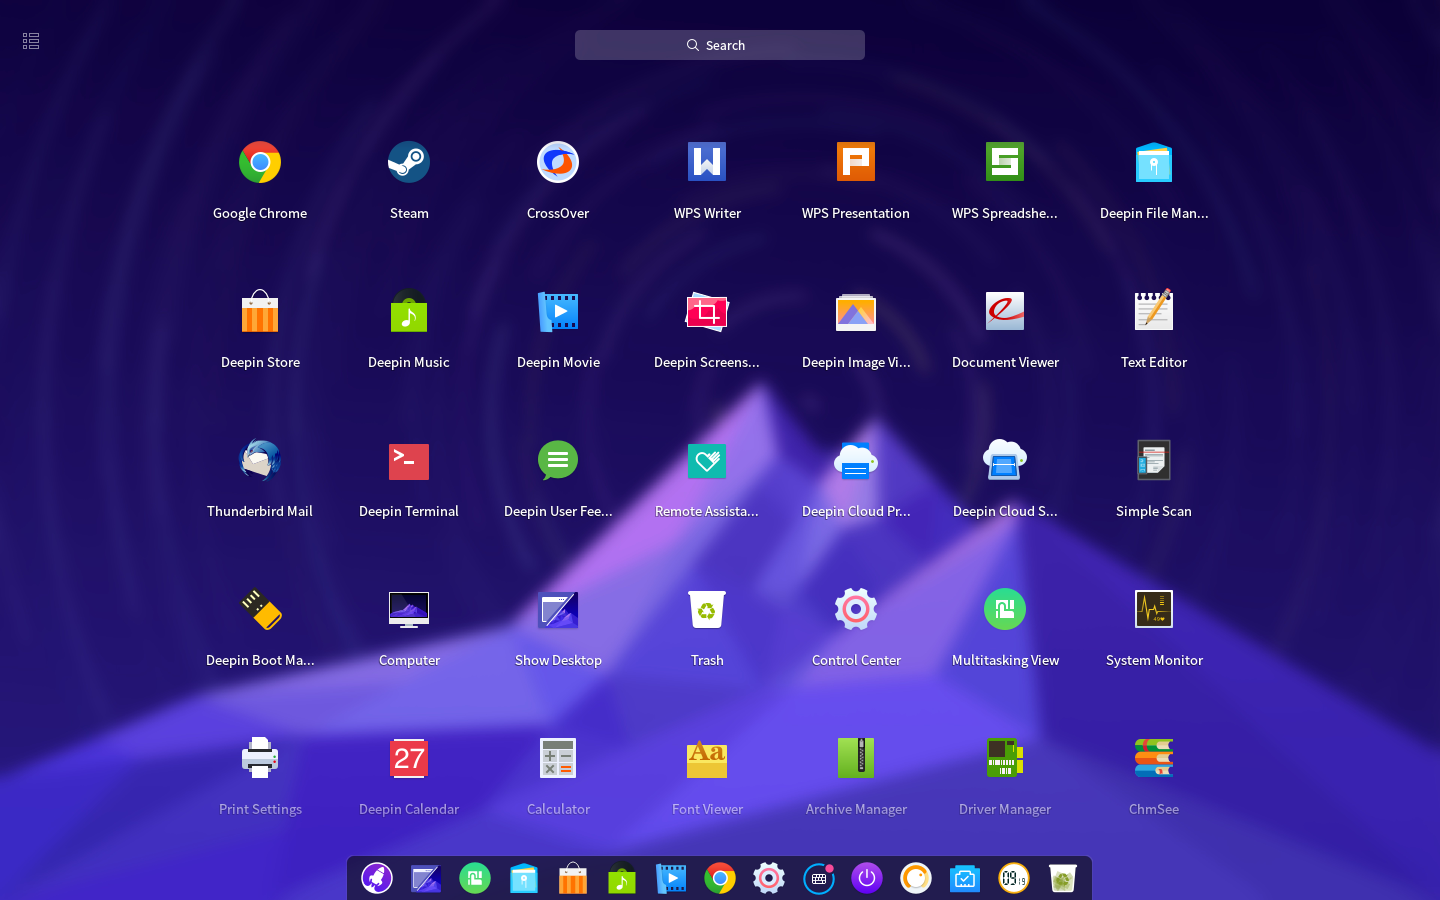Image resolution: width=1440 pixels, height=900 pixels.
Task: Open Deepin User Feedback
Action: [558, 460]
